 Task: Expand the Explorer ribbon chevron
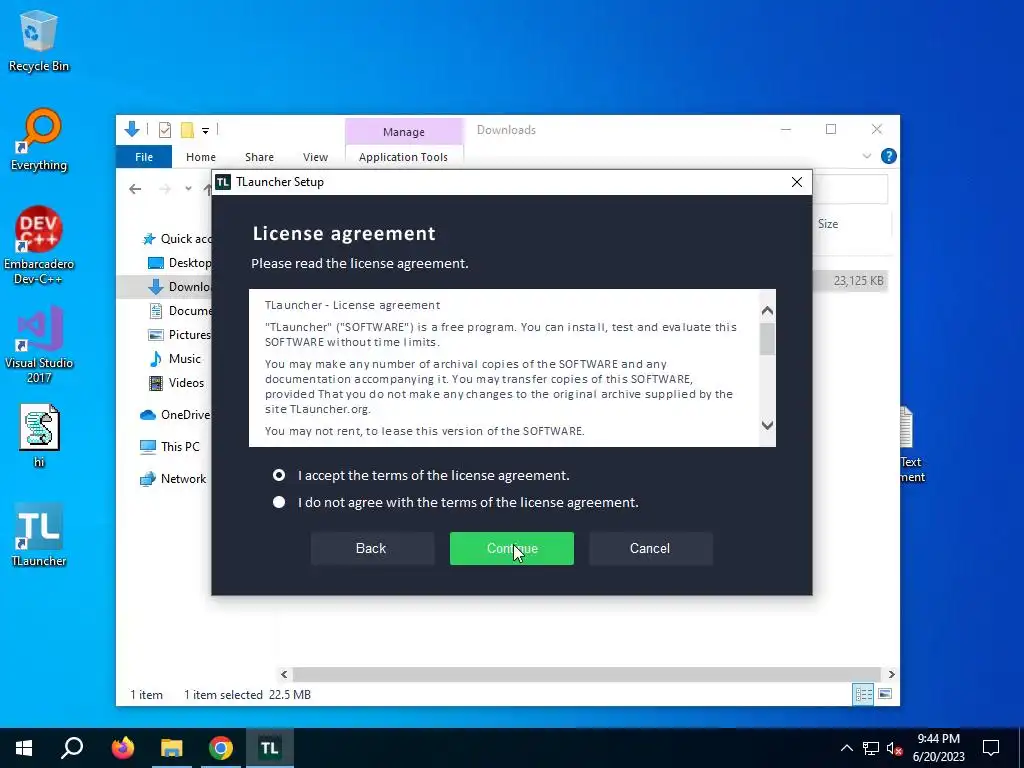click(x=867, y=156)
